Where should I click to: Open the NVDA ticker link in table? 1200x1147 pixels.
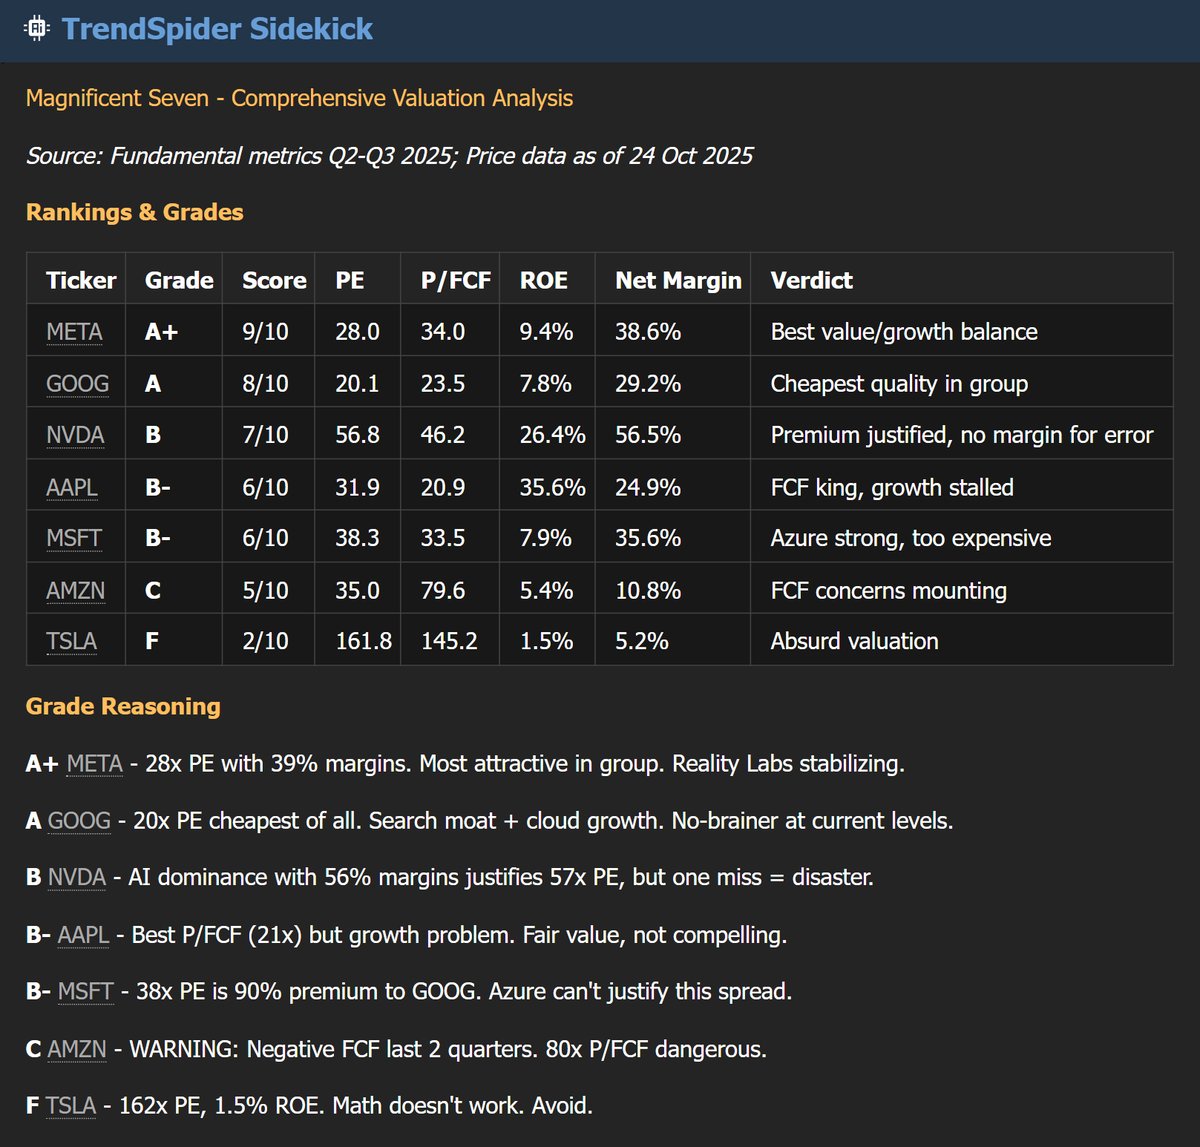tap(75, 435)
